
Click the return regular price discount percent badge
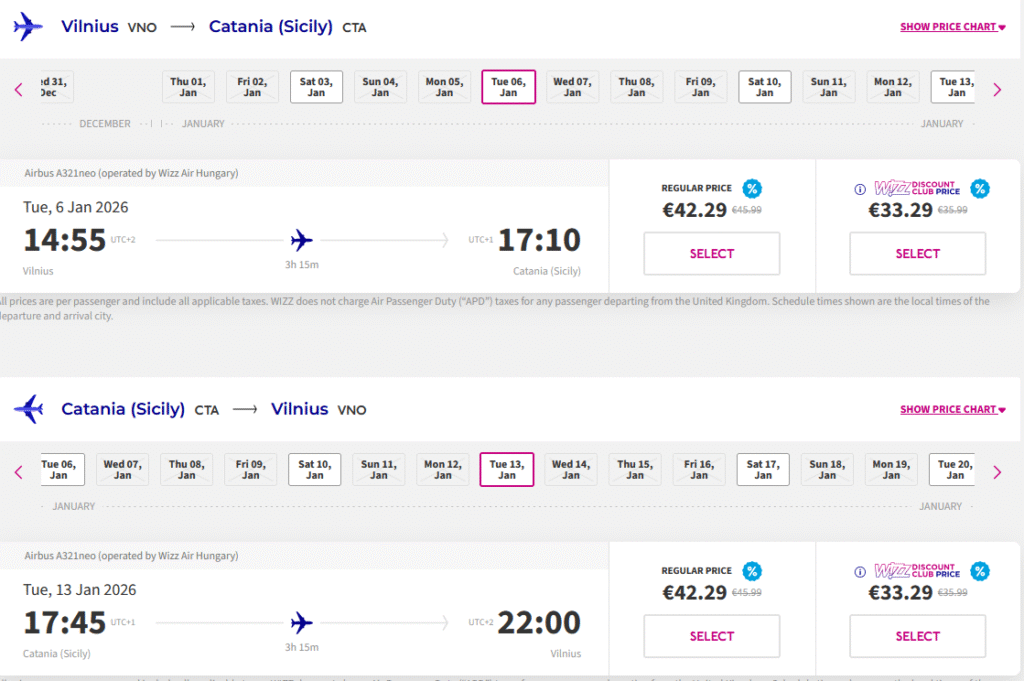click(x=751, y=571)
